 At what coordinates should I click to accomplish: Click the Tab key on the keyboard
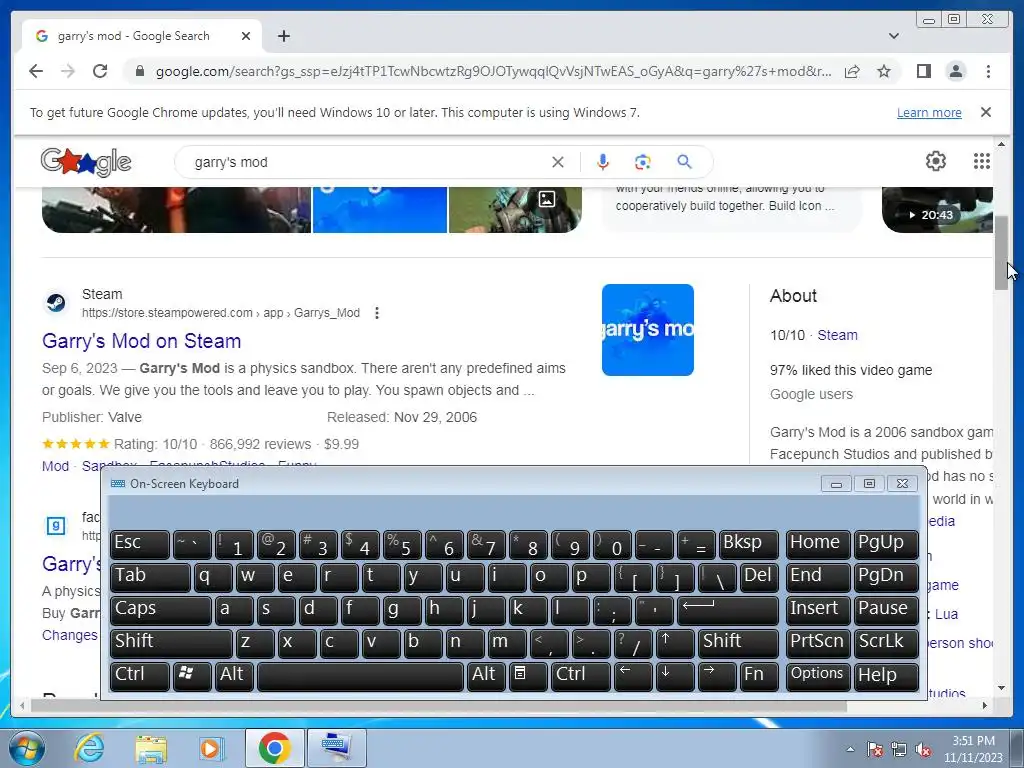[150, 577]
